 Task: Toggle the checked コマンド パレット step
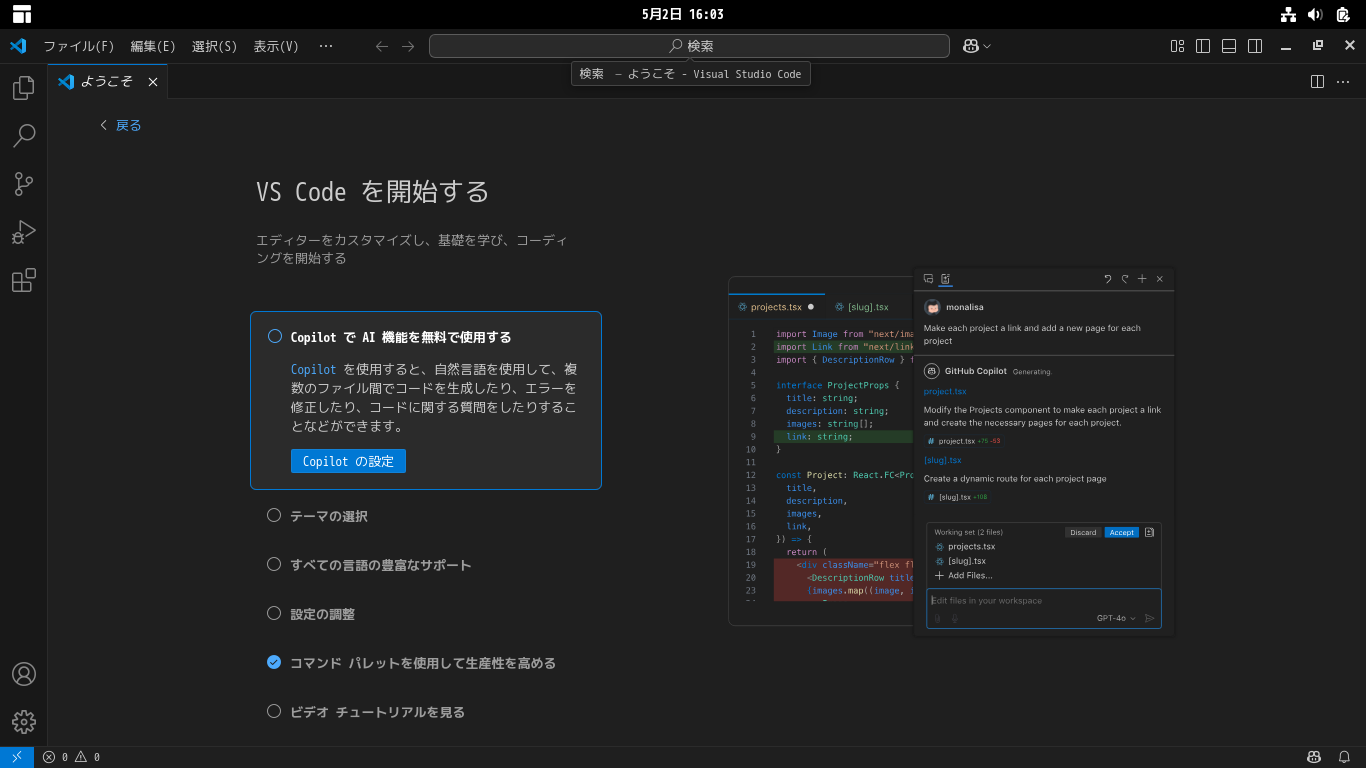click(x=274, y=662)
